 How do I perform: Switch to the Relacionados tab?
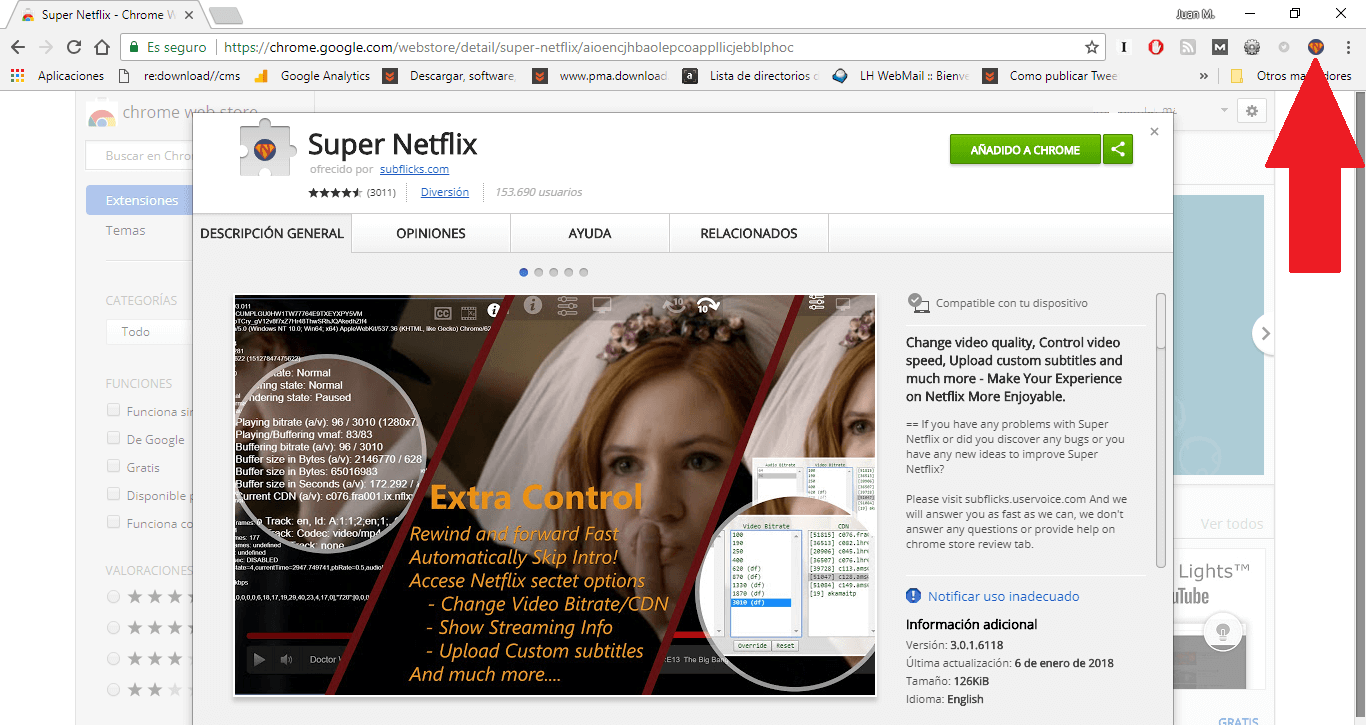(749, 233)
